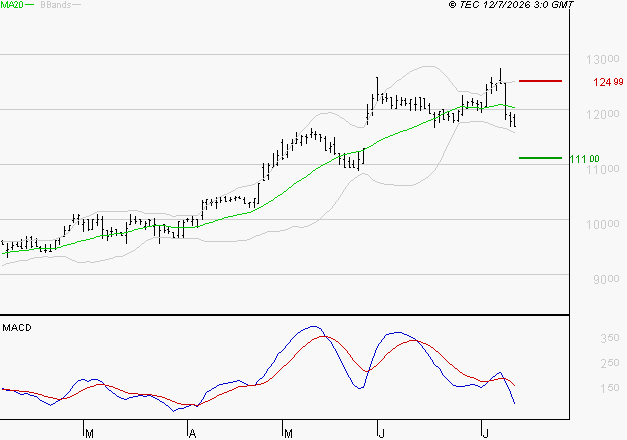Click the red 124.99 resistance value

(608, 82)
